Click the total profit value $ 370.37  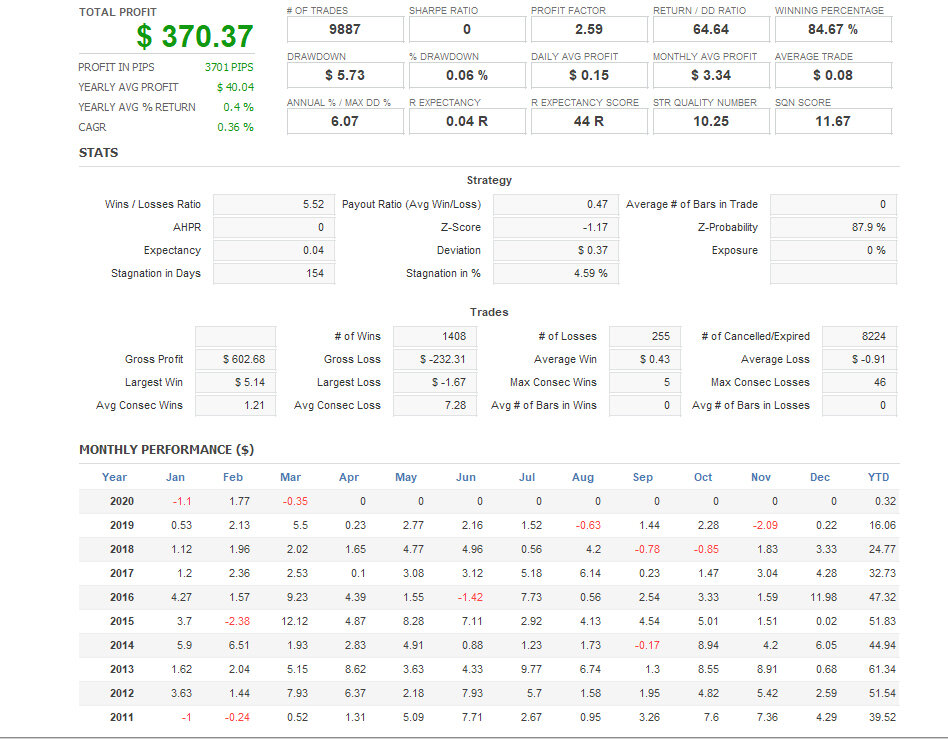[x=195, y=36]
